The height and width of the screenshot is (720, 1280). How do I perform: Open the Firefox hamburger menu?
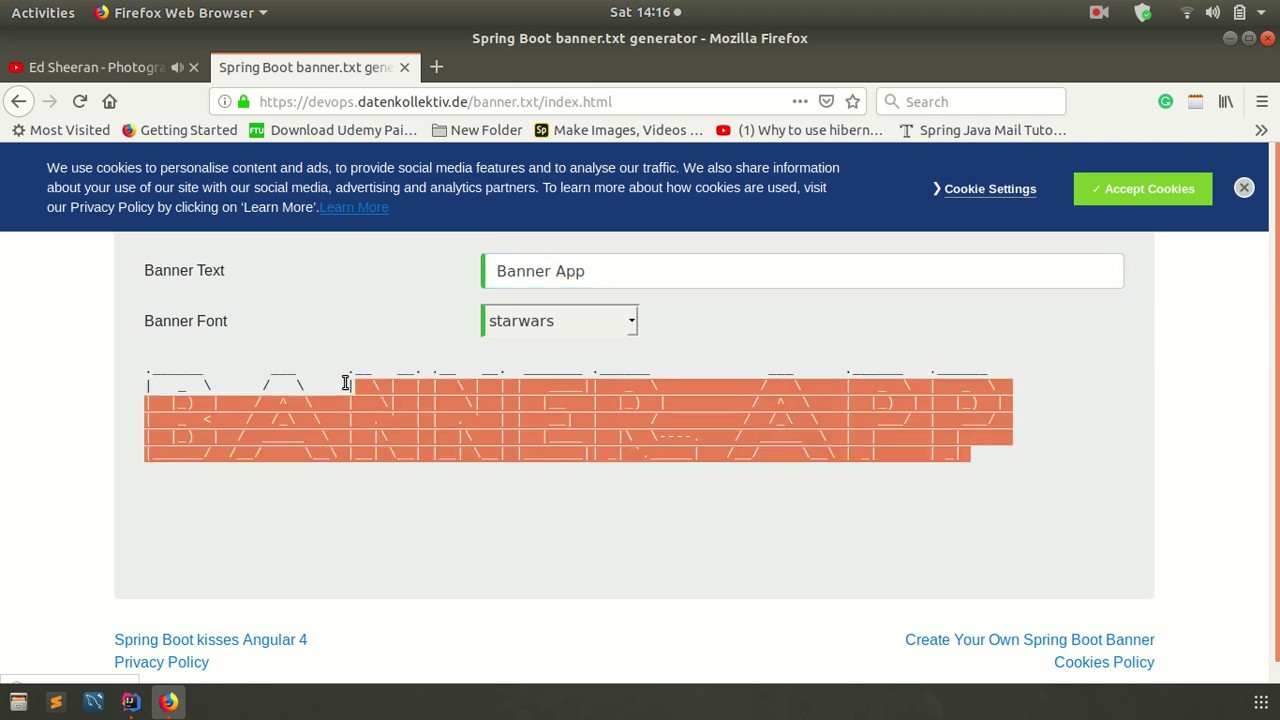[1261, 101]
